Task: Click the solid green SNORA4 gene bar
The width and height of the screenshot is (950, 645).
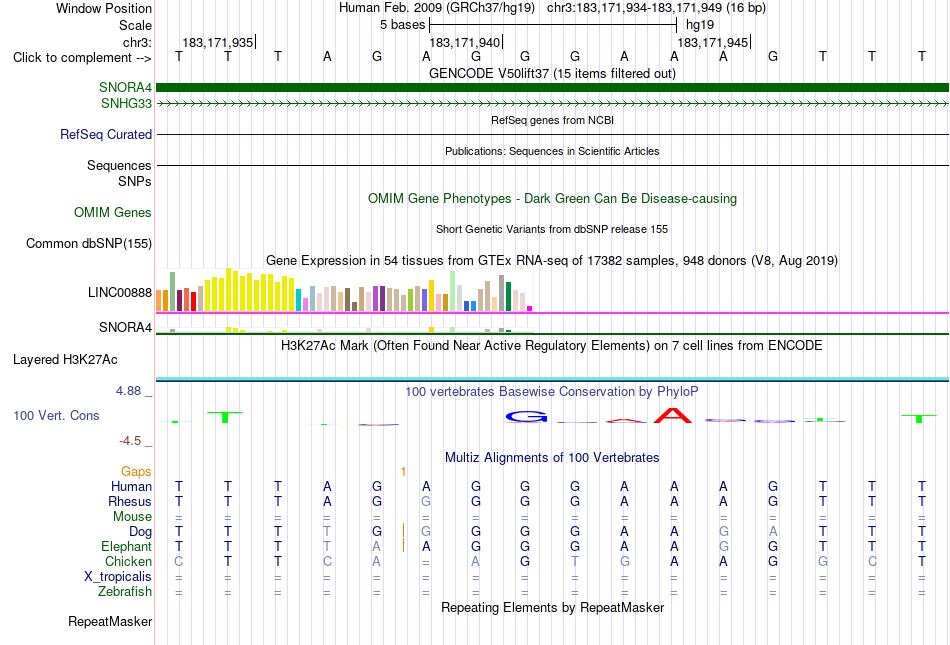Action: (x=552, y=88)
